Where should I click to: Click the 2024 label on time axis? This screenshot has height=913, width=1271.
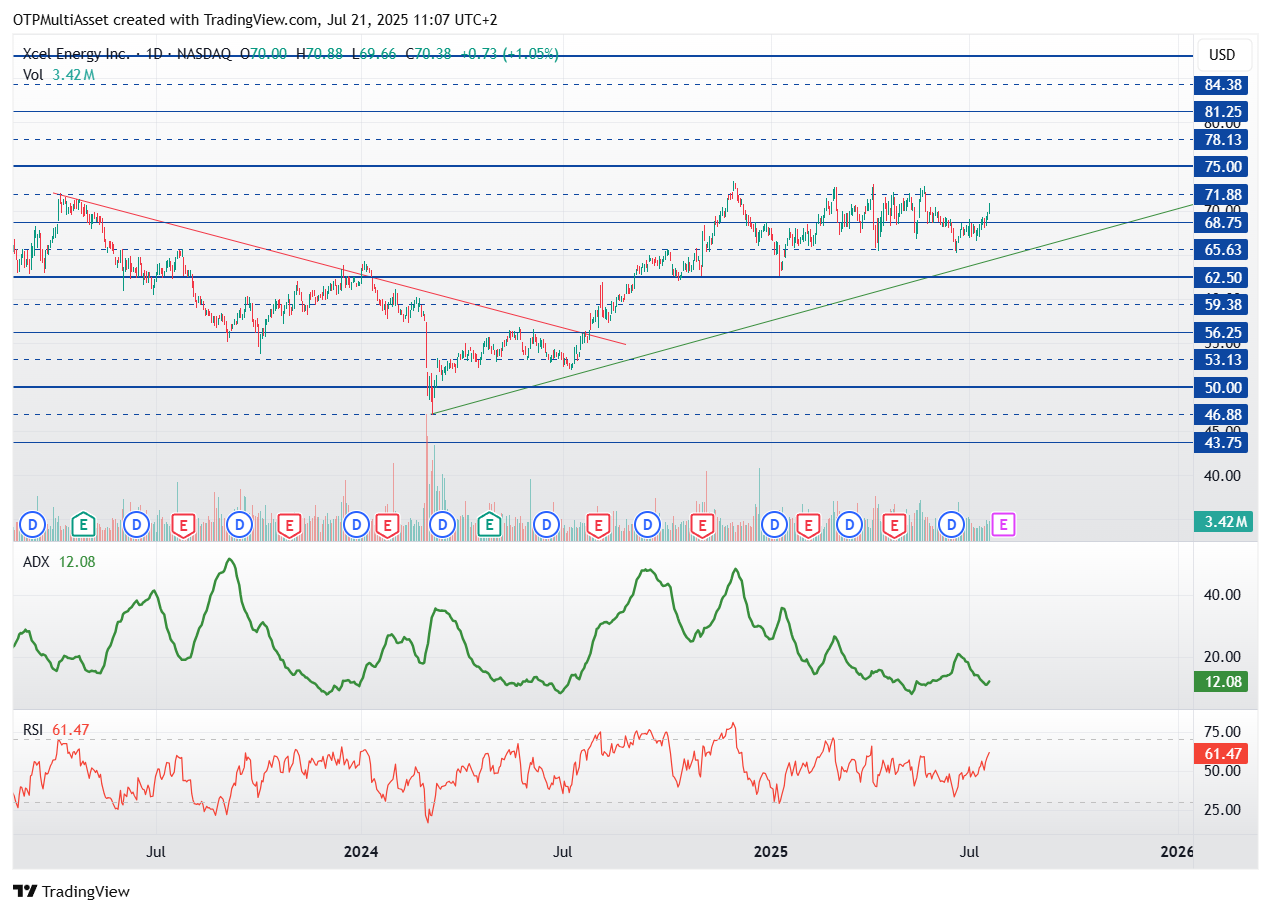click(x=360, y=852)
